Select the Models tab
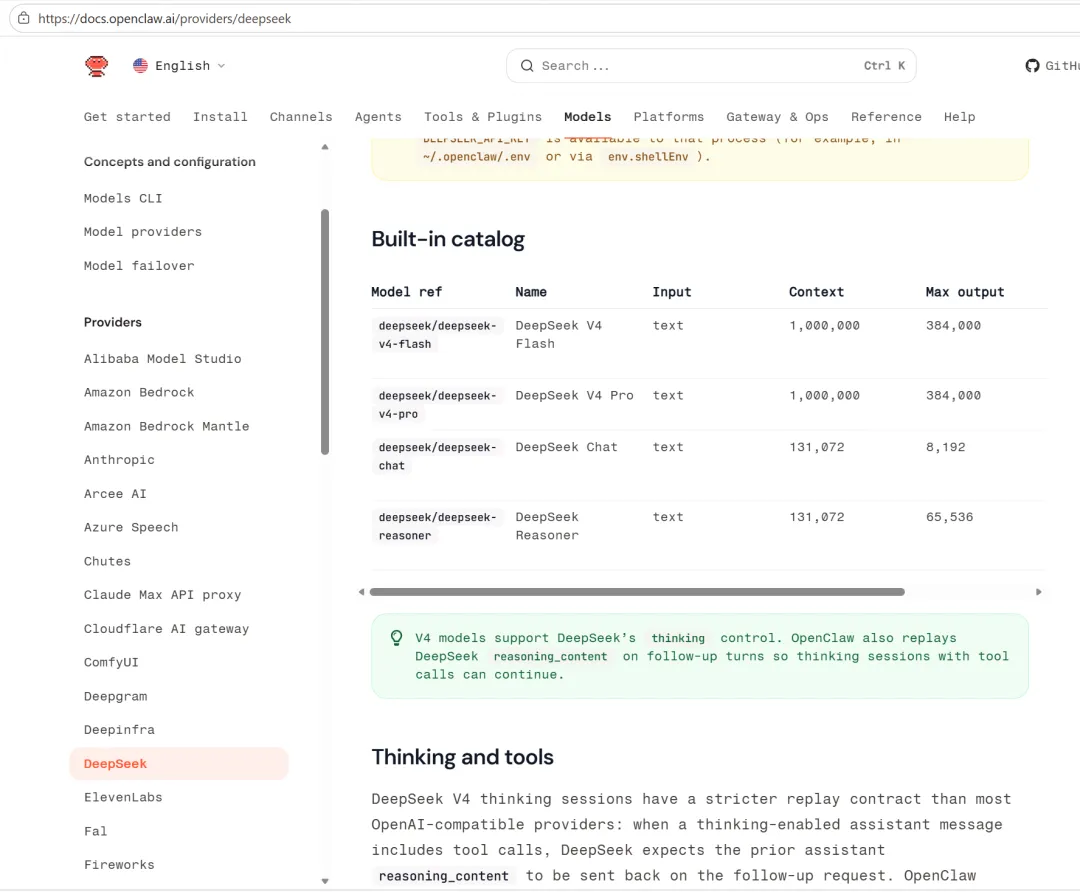The width and height of the screenshot is (1080, 892). (x=588, y=116)
